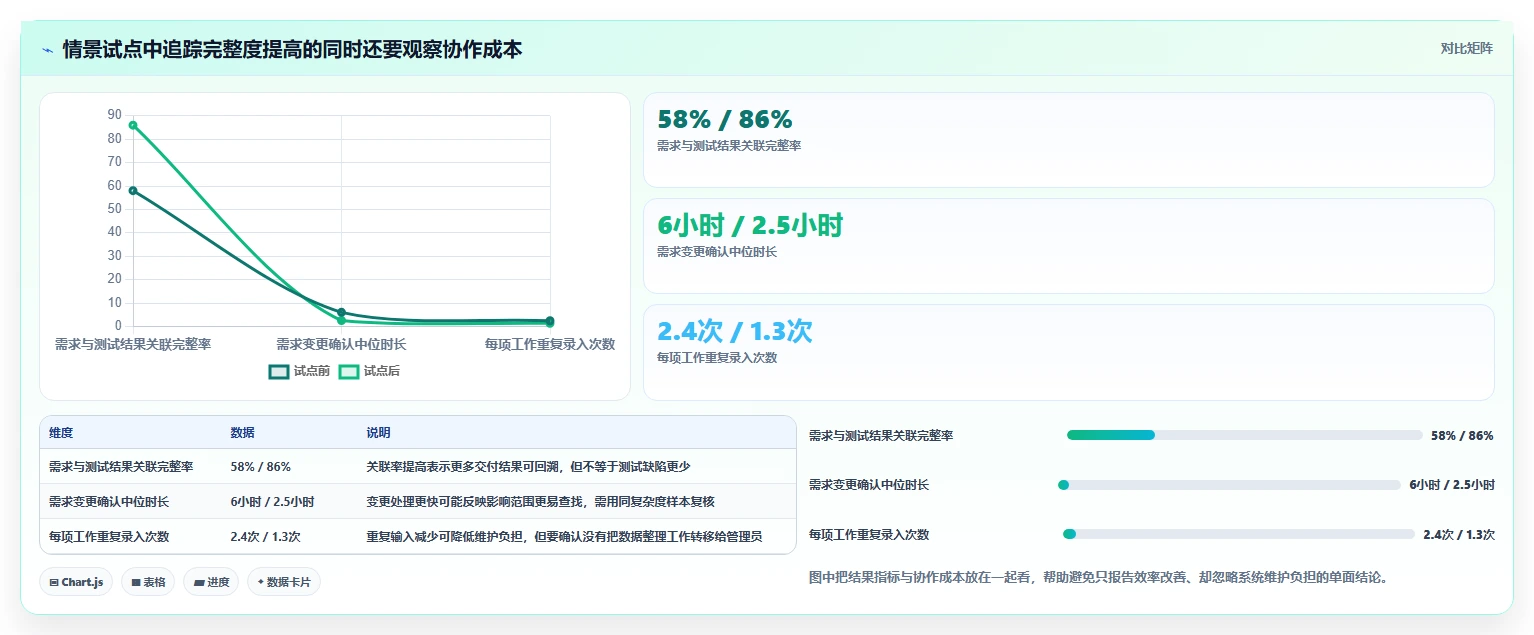
Task: Click the 58% / 86% data card value
Action: coord(724,119)
